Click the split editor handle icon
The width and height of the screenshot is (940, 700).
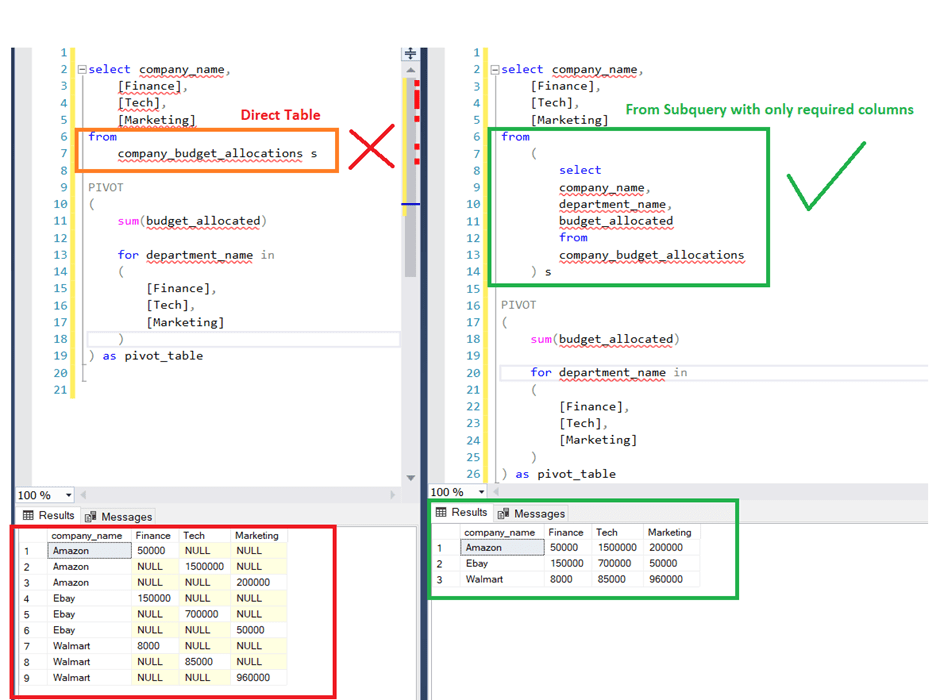click(410, 53)
